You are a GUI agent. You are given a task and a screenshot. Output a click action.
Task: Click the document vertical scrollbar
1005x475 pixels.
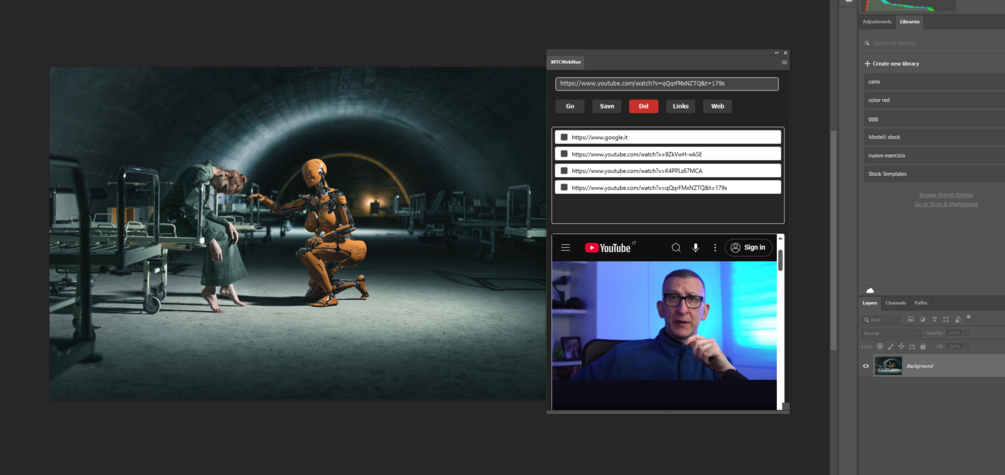pos(834,240)
